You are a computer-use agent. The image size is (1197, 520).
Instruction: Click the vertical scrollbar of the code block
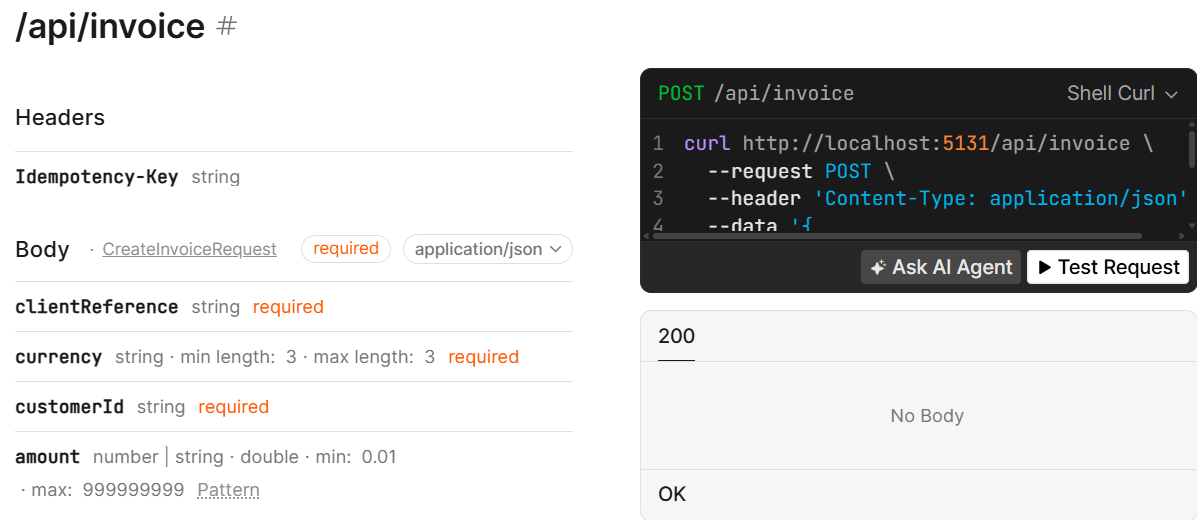1192,148
